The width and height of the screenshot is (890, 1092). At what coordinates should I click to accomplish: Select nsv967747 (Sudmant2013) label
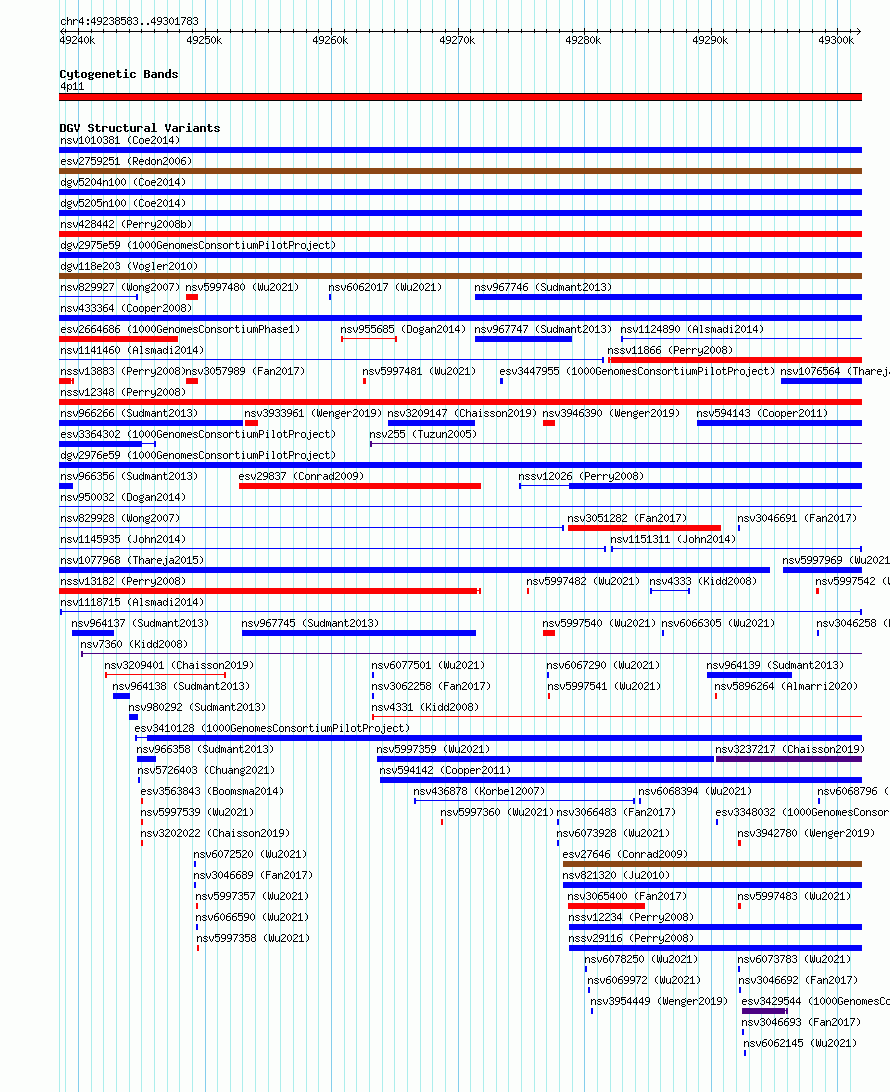[543, 329]
